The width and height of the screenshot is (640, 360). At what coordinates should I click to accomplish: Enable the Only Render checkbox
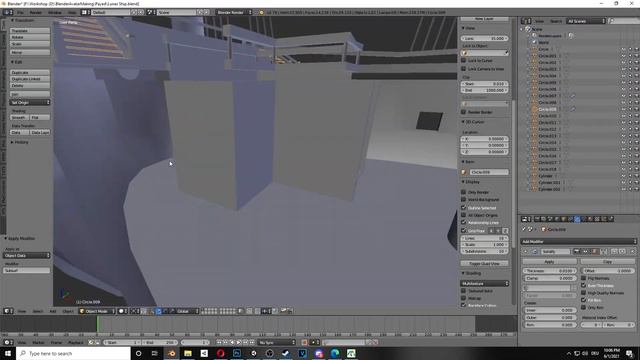tap(464, 192)
